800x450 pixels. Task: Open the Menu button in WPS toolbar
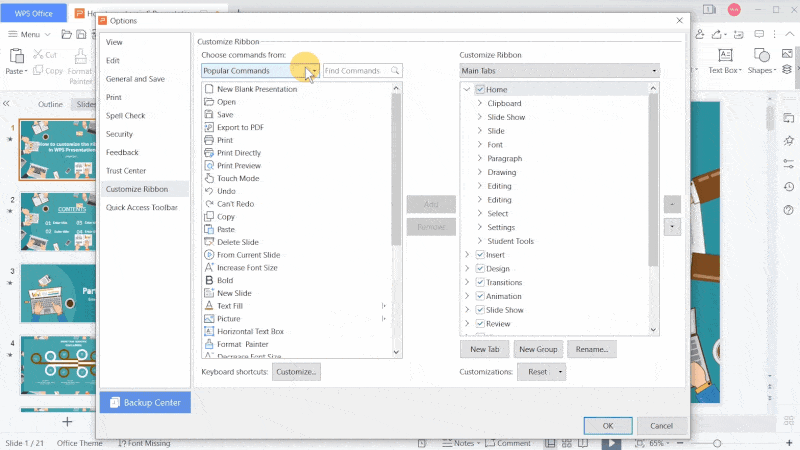click(x=29, y=34)
